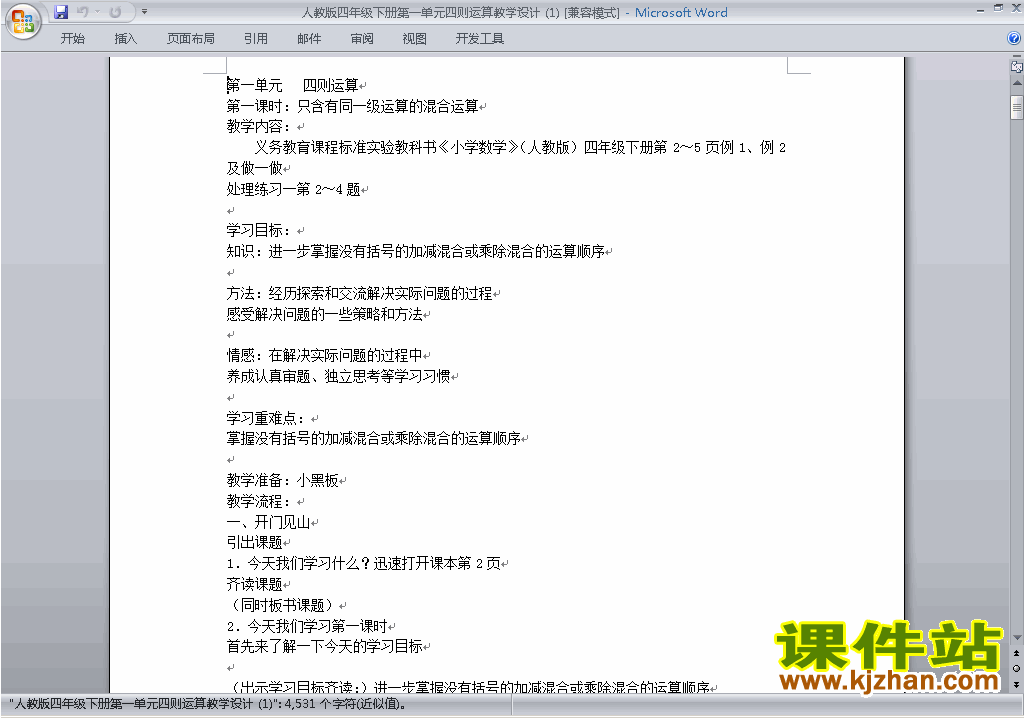1024x718 pixels.
Task: Click the line 养成认真审题、独立思考等学习习惯
Action: point(338,376)
